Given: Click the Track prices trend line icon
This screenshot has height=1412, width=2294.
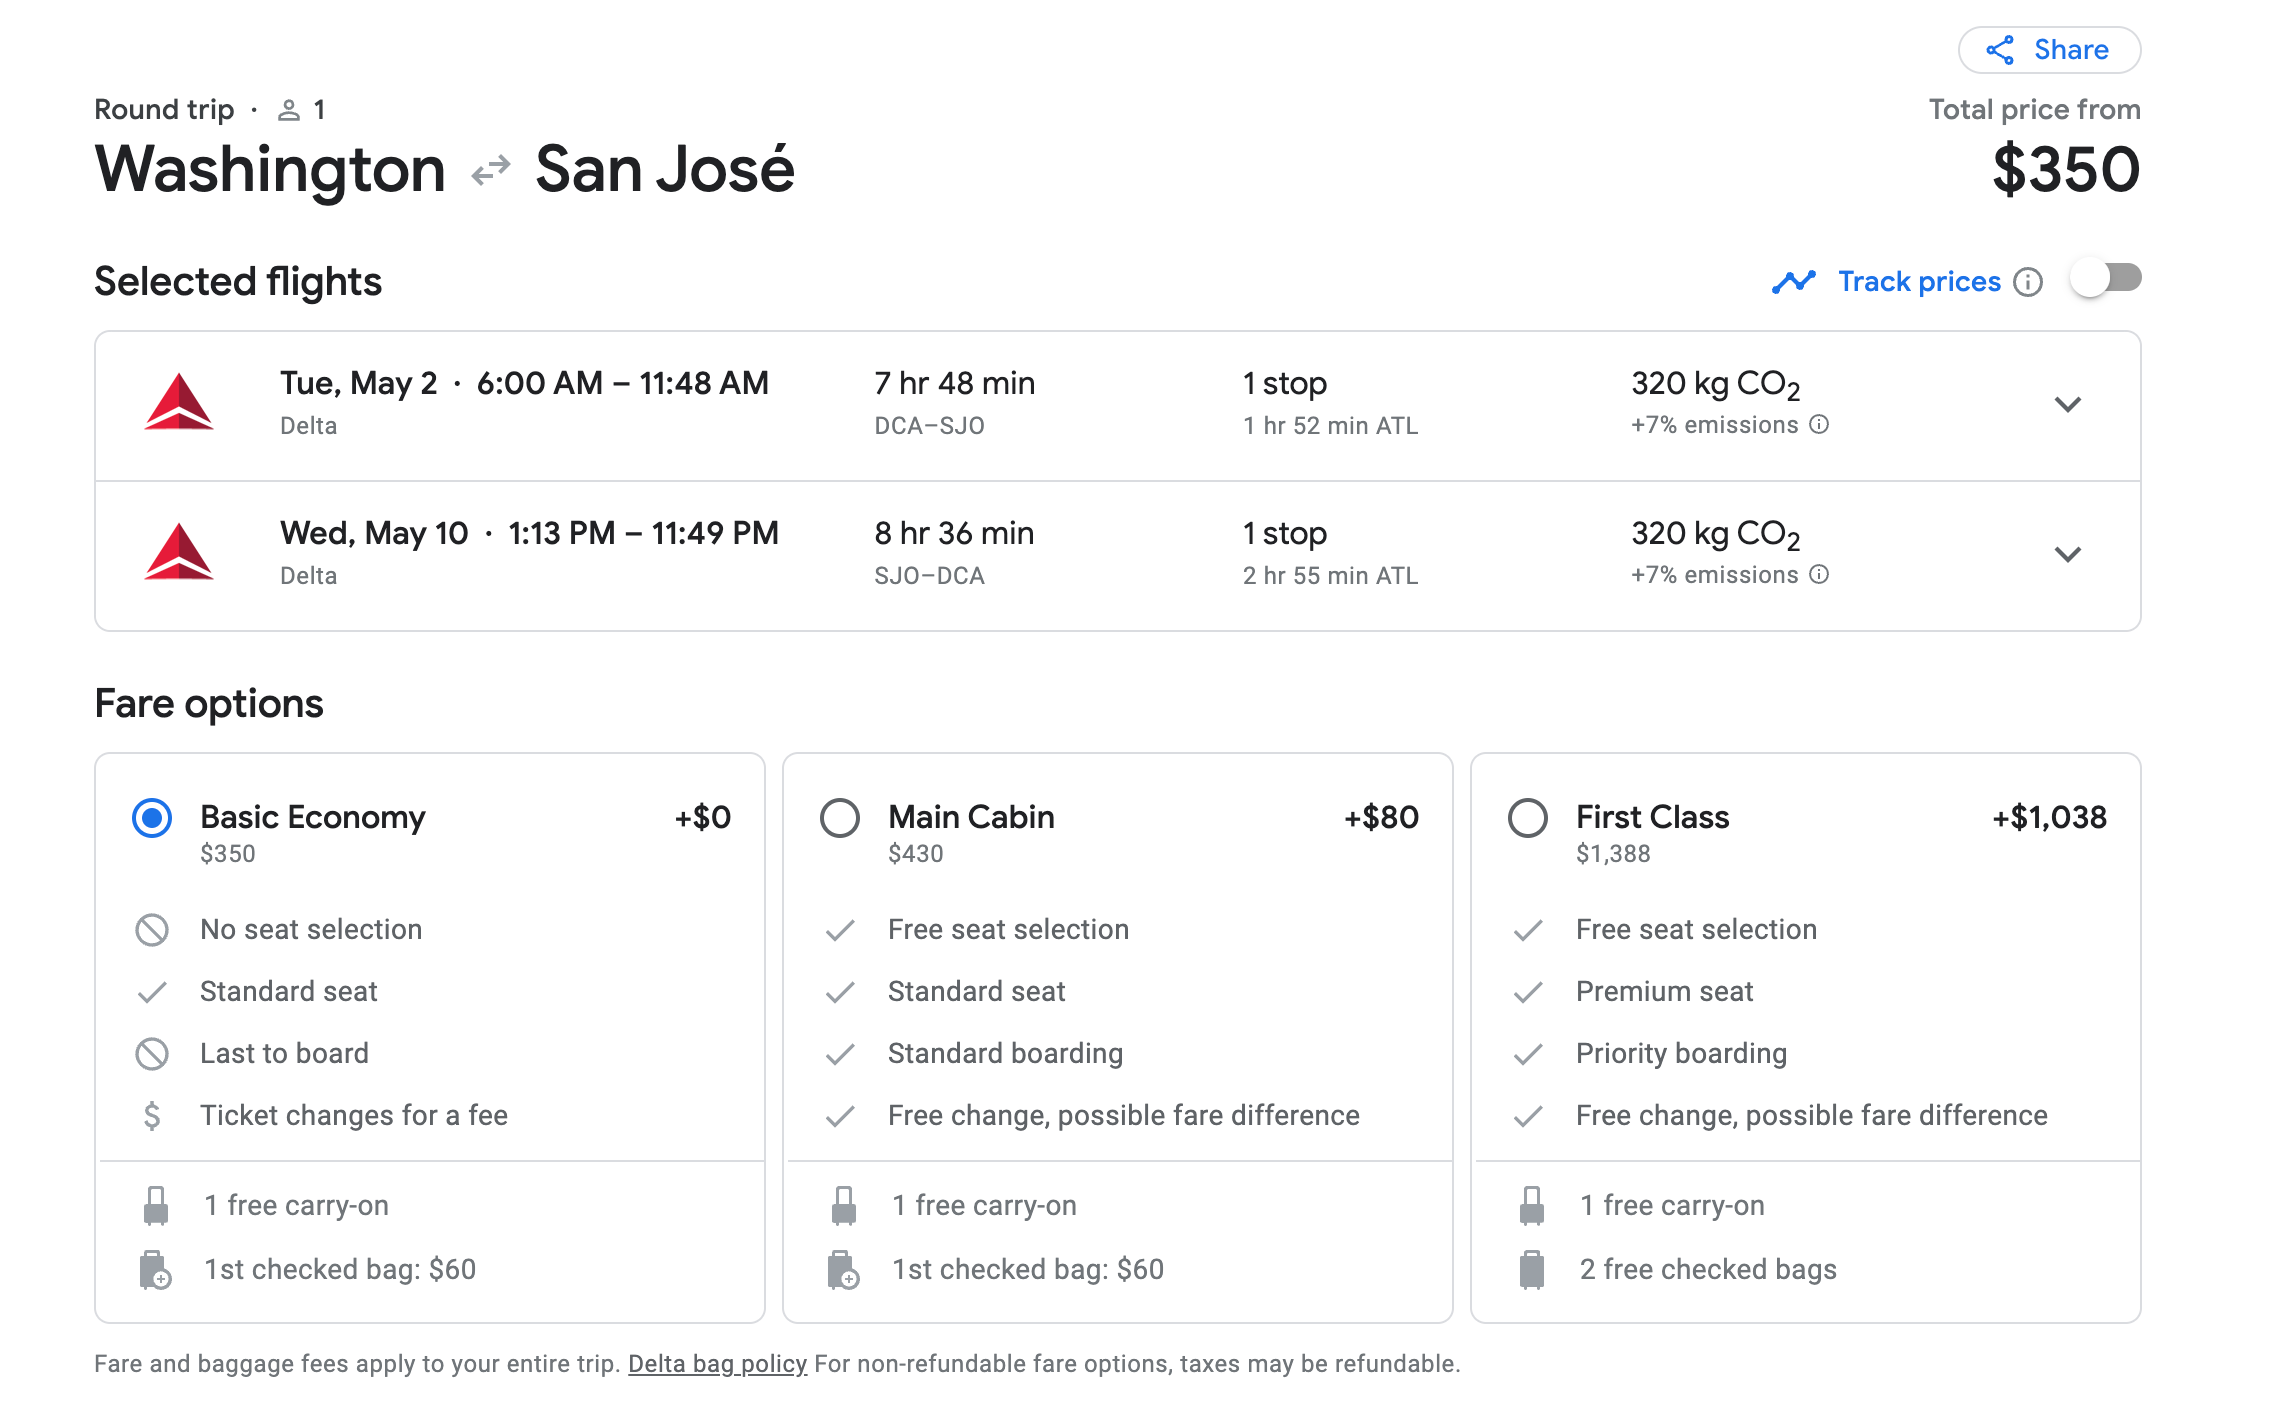Looking at the screenshot, I should pyautogui.click(x=1793, y=282).
